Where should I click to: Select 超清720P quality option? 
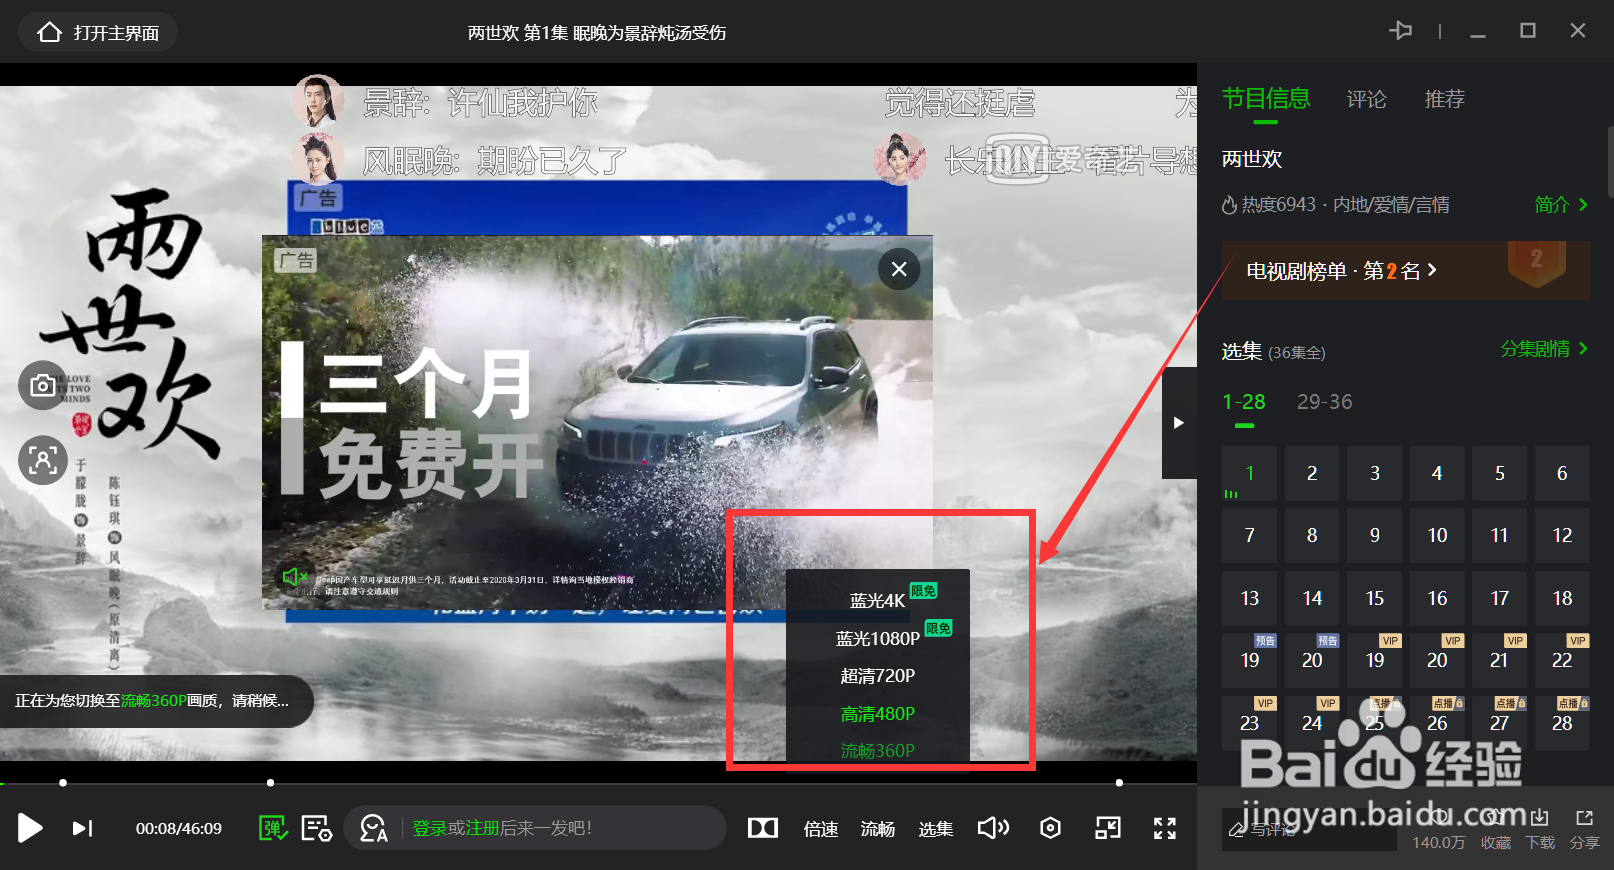878,676
